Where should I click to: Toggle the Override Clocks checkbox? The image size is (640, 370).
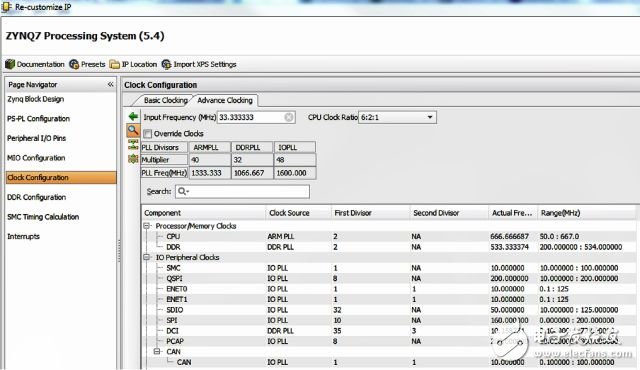[148, 133]
